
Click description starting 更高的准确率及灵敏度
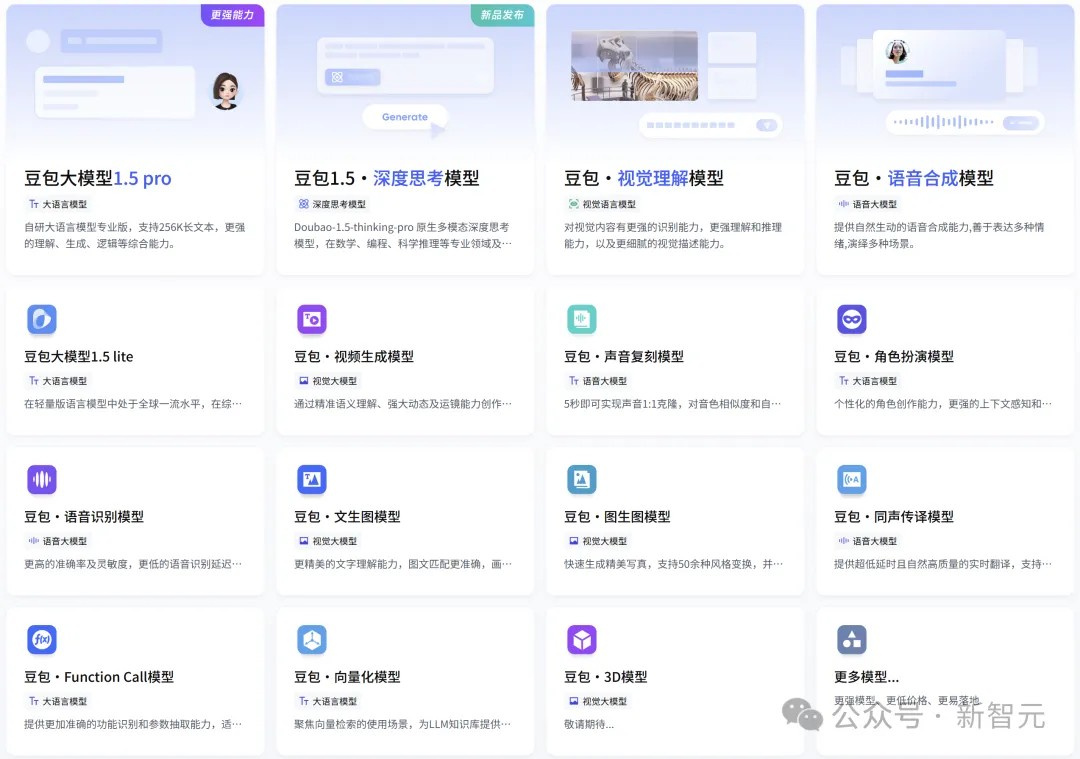point(133,564)
